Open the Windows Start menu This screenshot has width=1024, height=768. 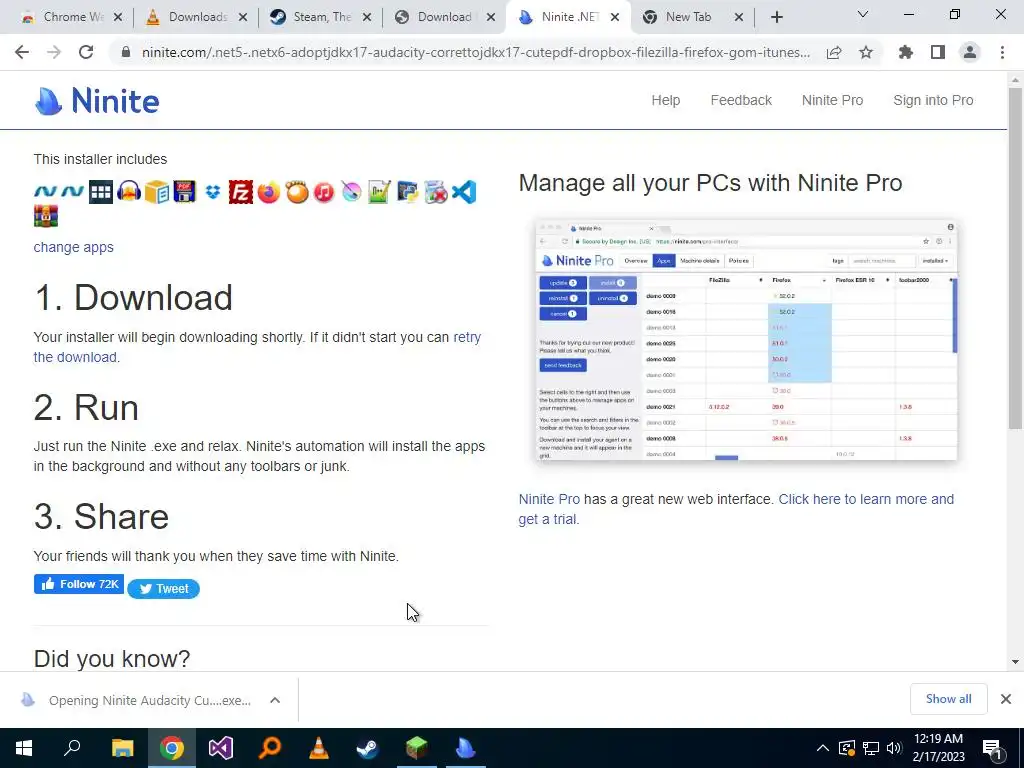tap(24, 748)
